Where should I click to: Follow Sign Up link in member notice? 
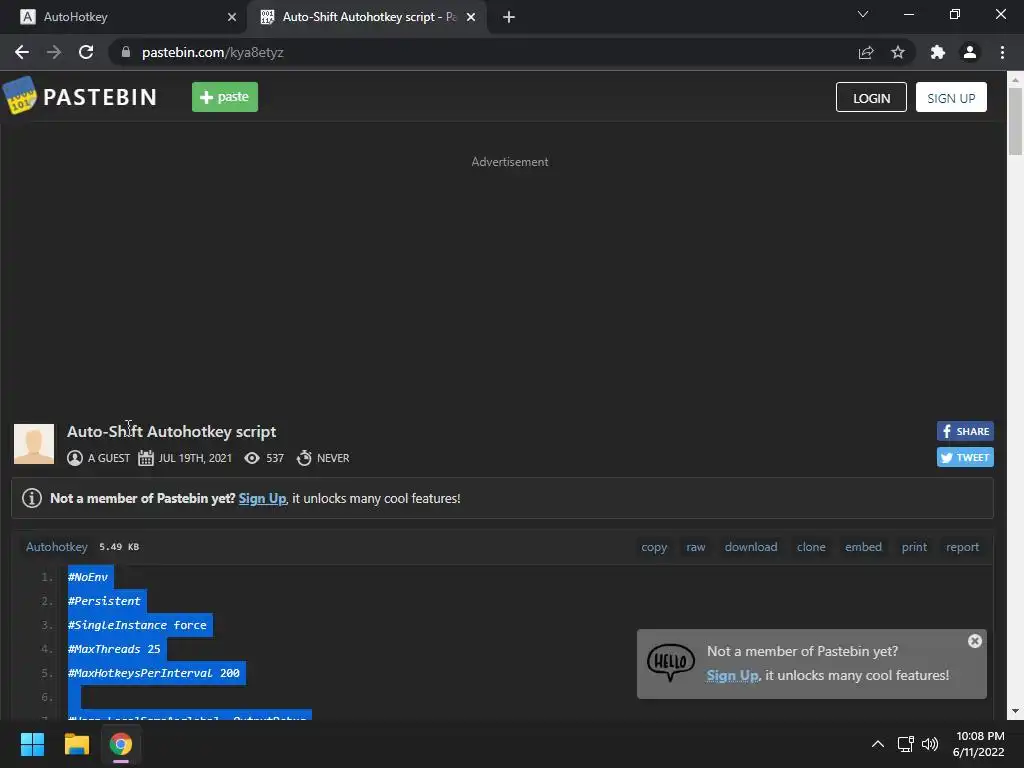click(262, 498)
